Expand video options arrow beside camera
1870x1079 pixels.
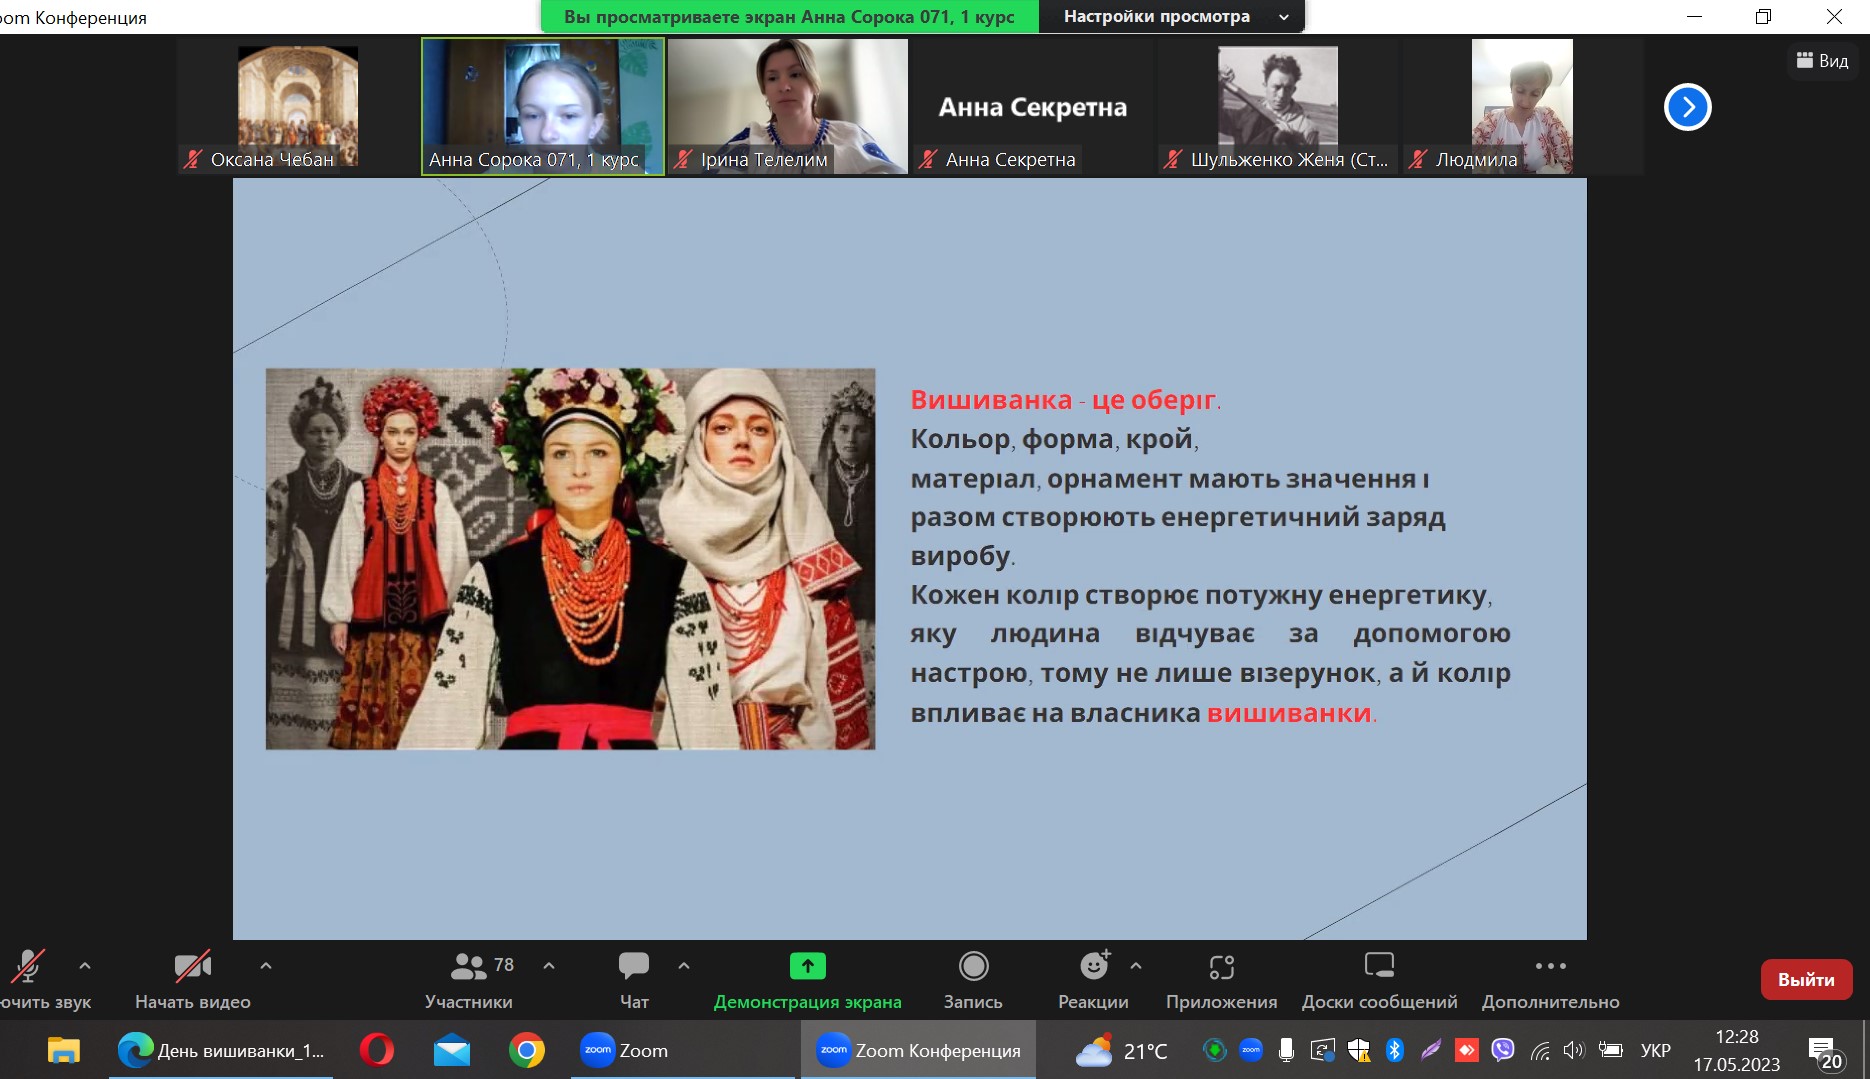click(x=265, y=966)
